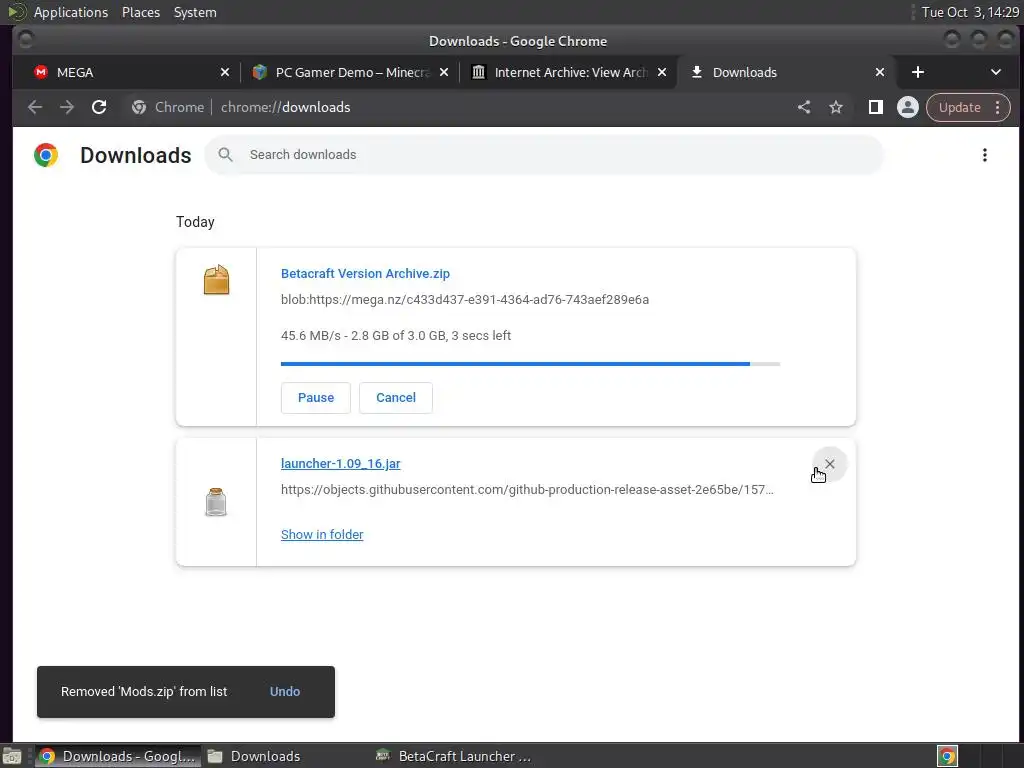Viewport: 1024px width, 768px height.
Task: Undo removal of Mods.zip
Action: 285,692
